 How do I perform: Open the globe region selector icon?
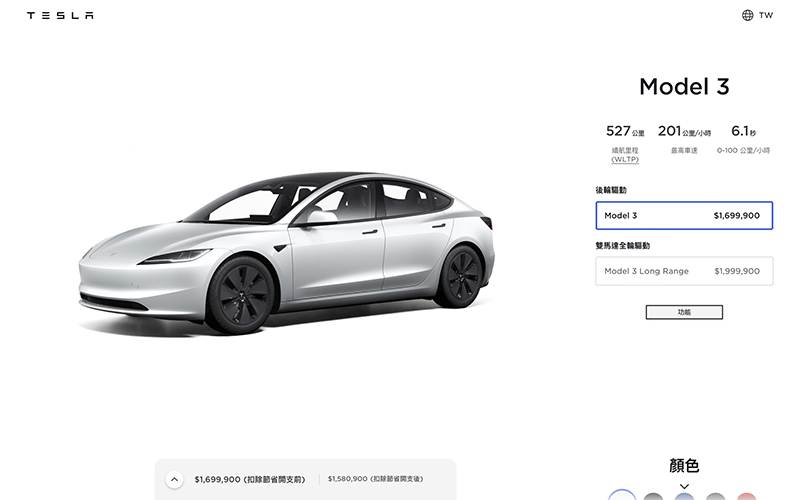(x=747, y=15)
